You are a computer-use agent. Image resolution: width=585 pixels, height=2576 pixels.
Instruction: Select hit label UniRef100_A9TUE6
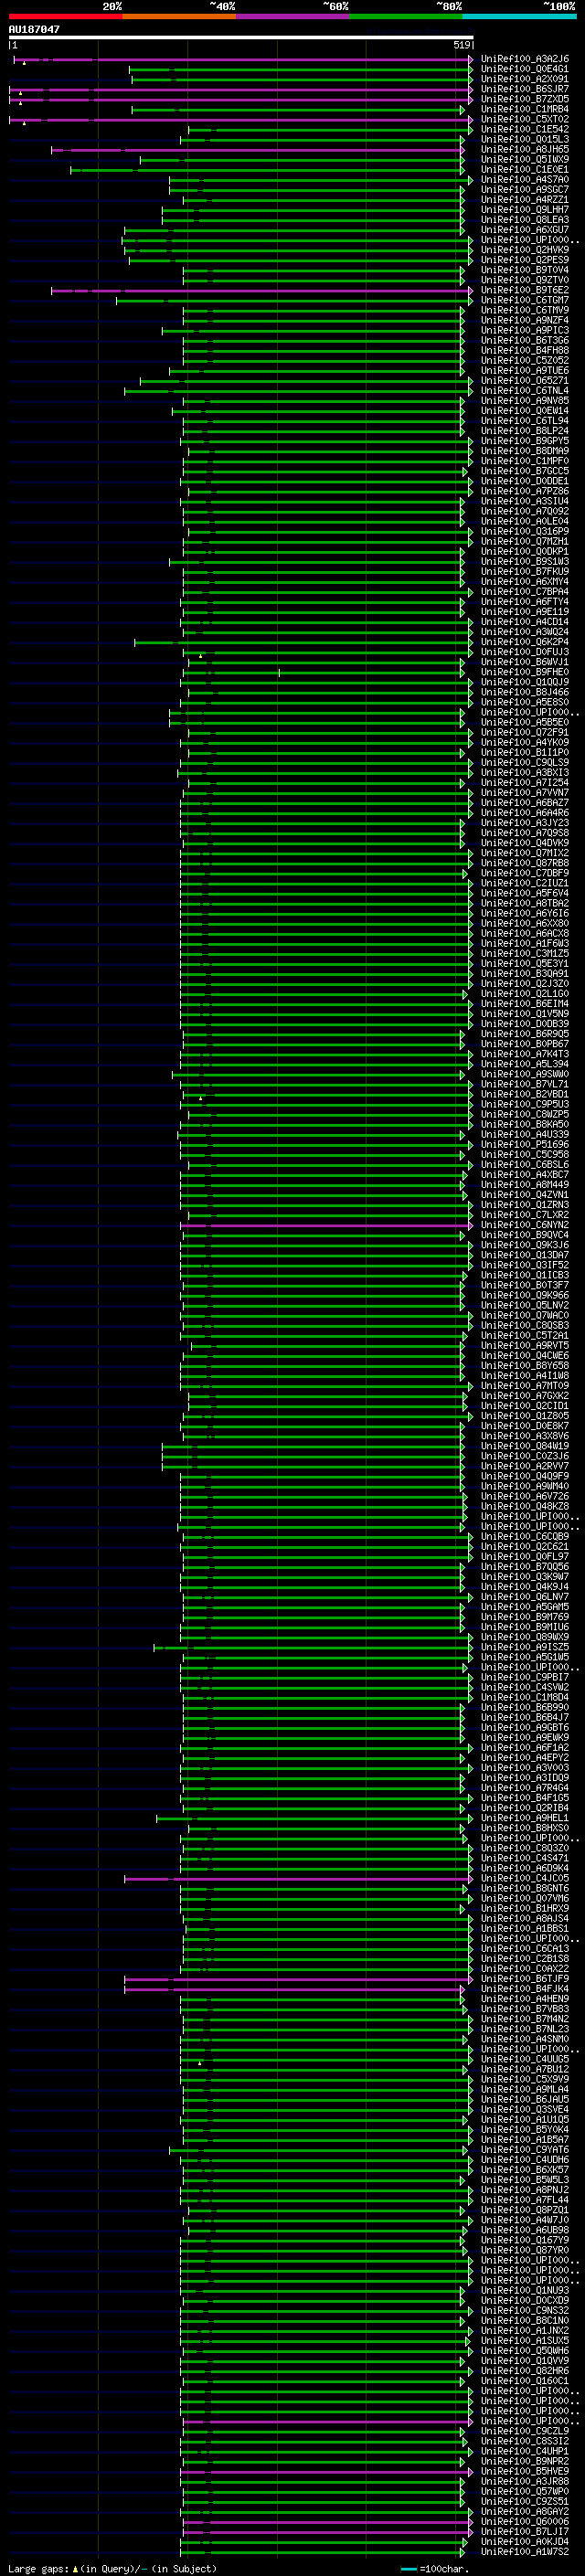coord(524,370)
